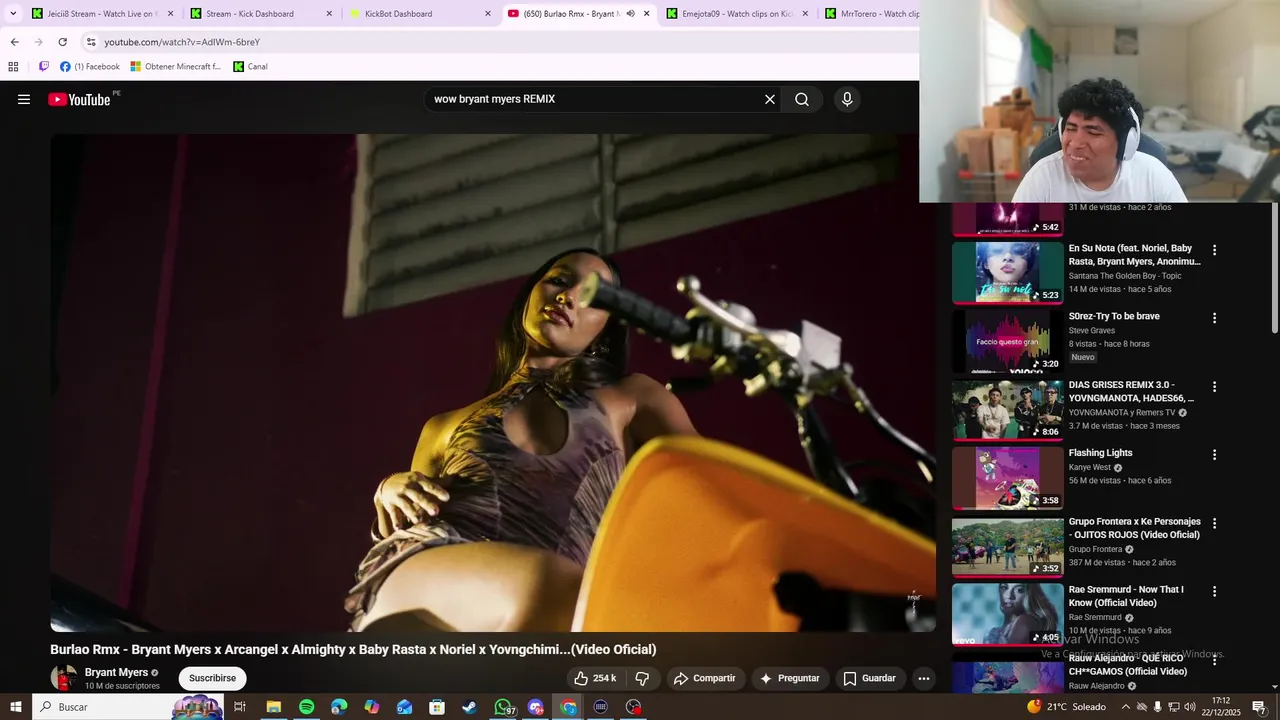Click the address bar URL
The image size is (1280, 720).
click(182, 42)
